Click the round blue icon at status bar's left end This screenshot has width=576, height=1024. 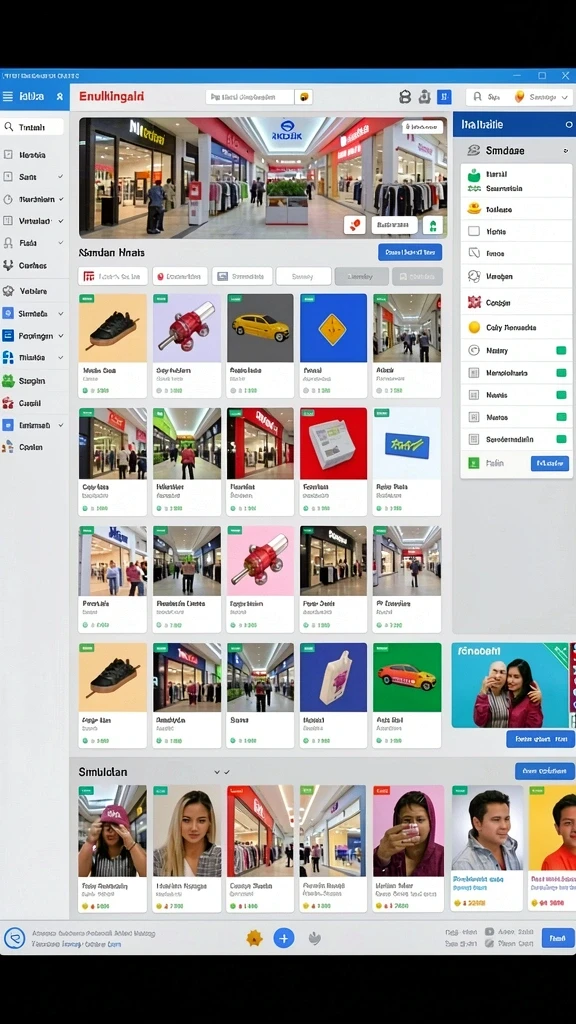(x=14, y=938)
